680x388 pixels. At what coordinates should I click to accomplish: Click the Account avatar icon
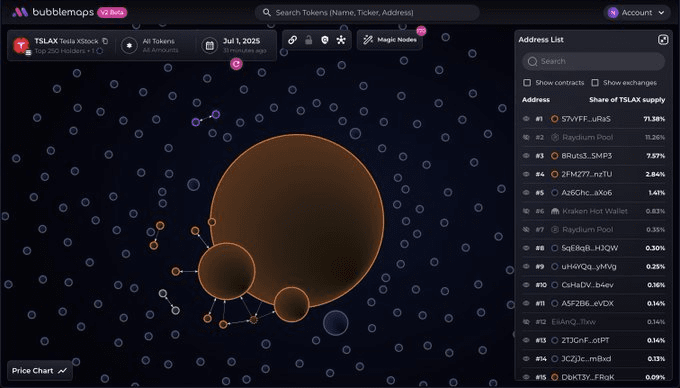(613, 13)
